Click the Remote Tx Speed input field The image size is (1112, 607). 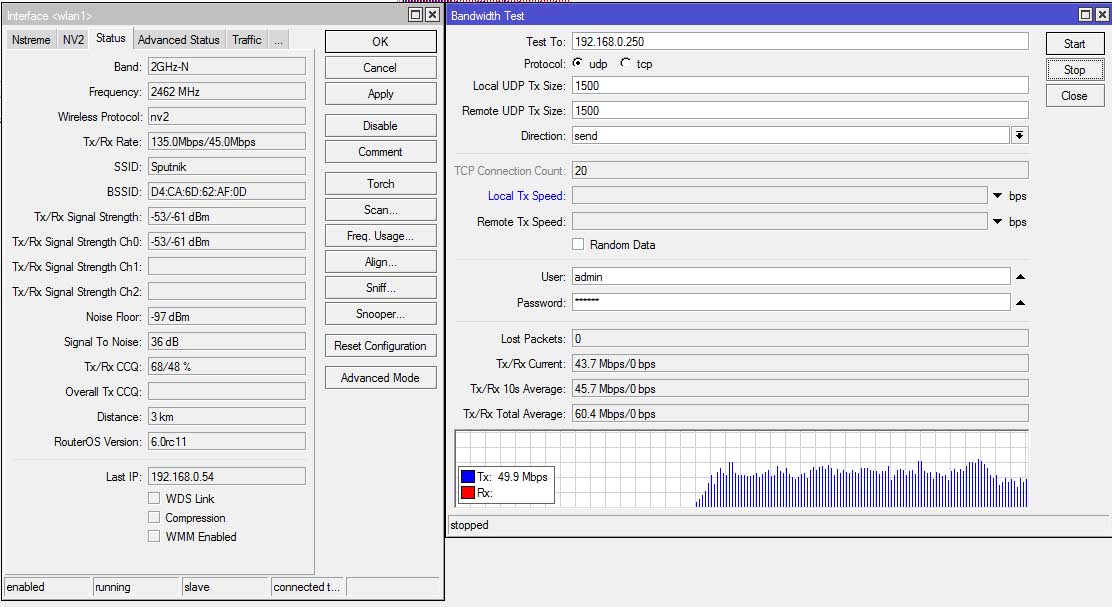[x=779, y=222]
